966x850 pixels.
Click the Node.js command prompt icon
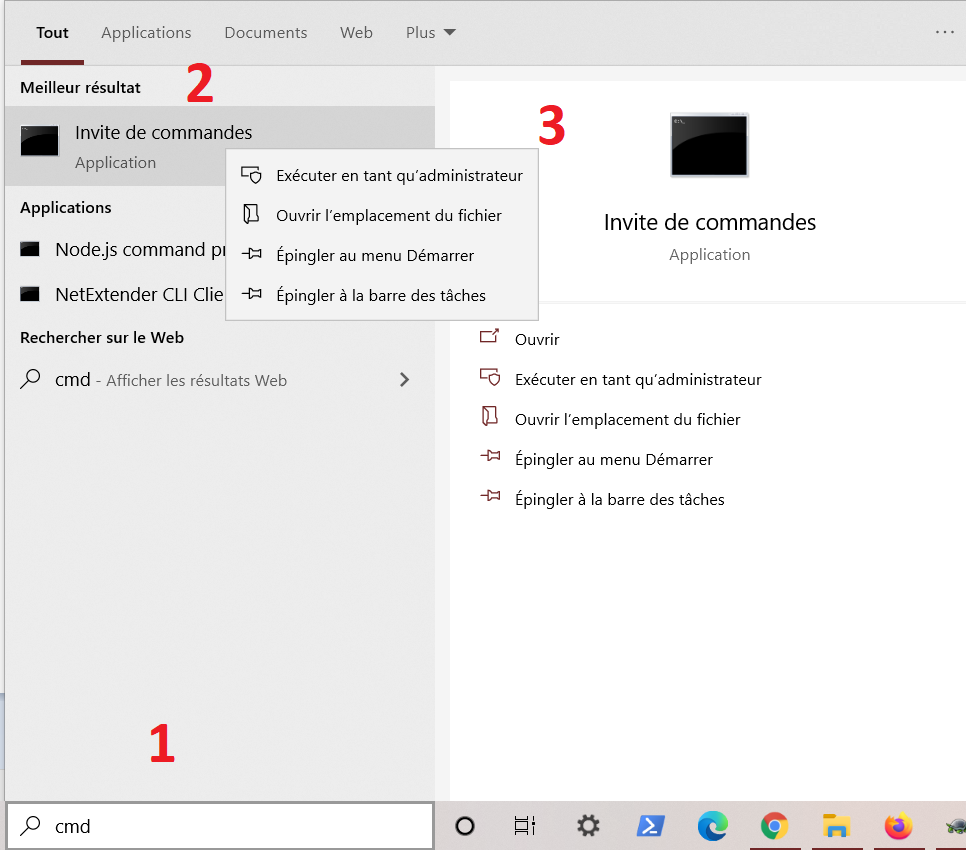coord(30,249)
